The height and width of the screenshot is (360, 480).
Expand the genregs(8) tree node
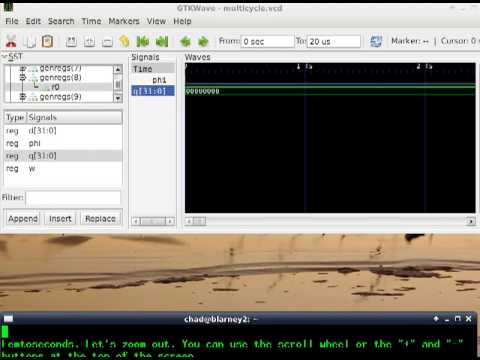[23, 78]
